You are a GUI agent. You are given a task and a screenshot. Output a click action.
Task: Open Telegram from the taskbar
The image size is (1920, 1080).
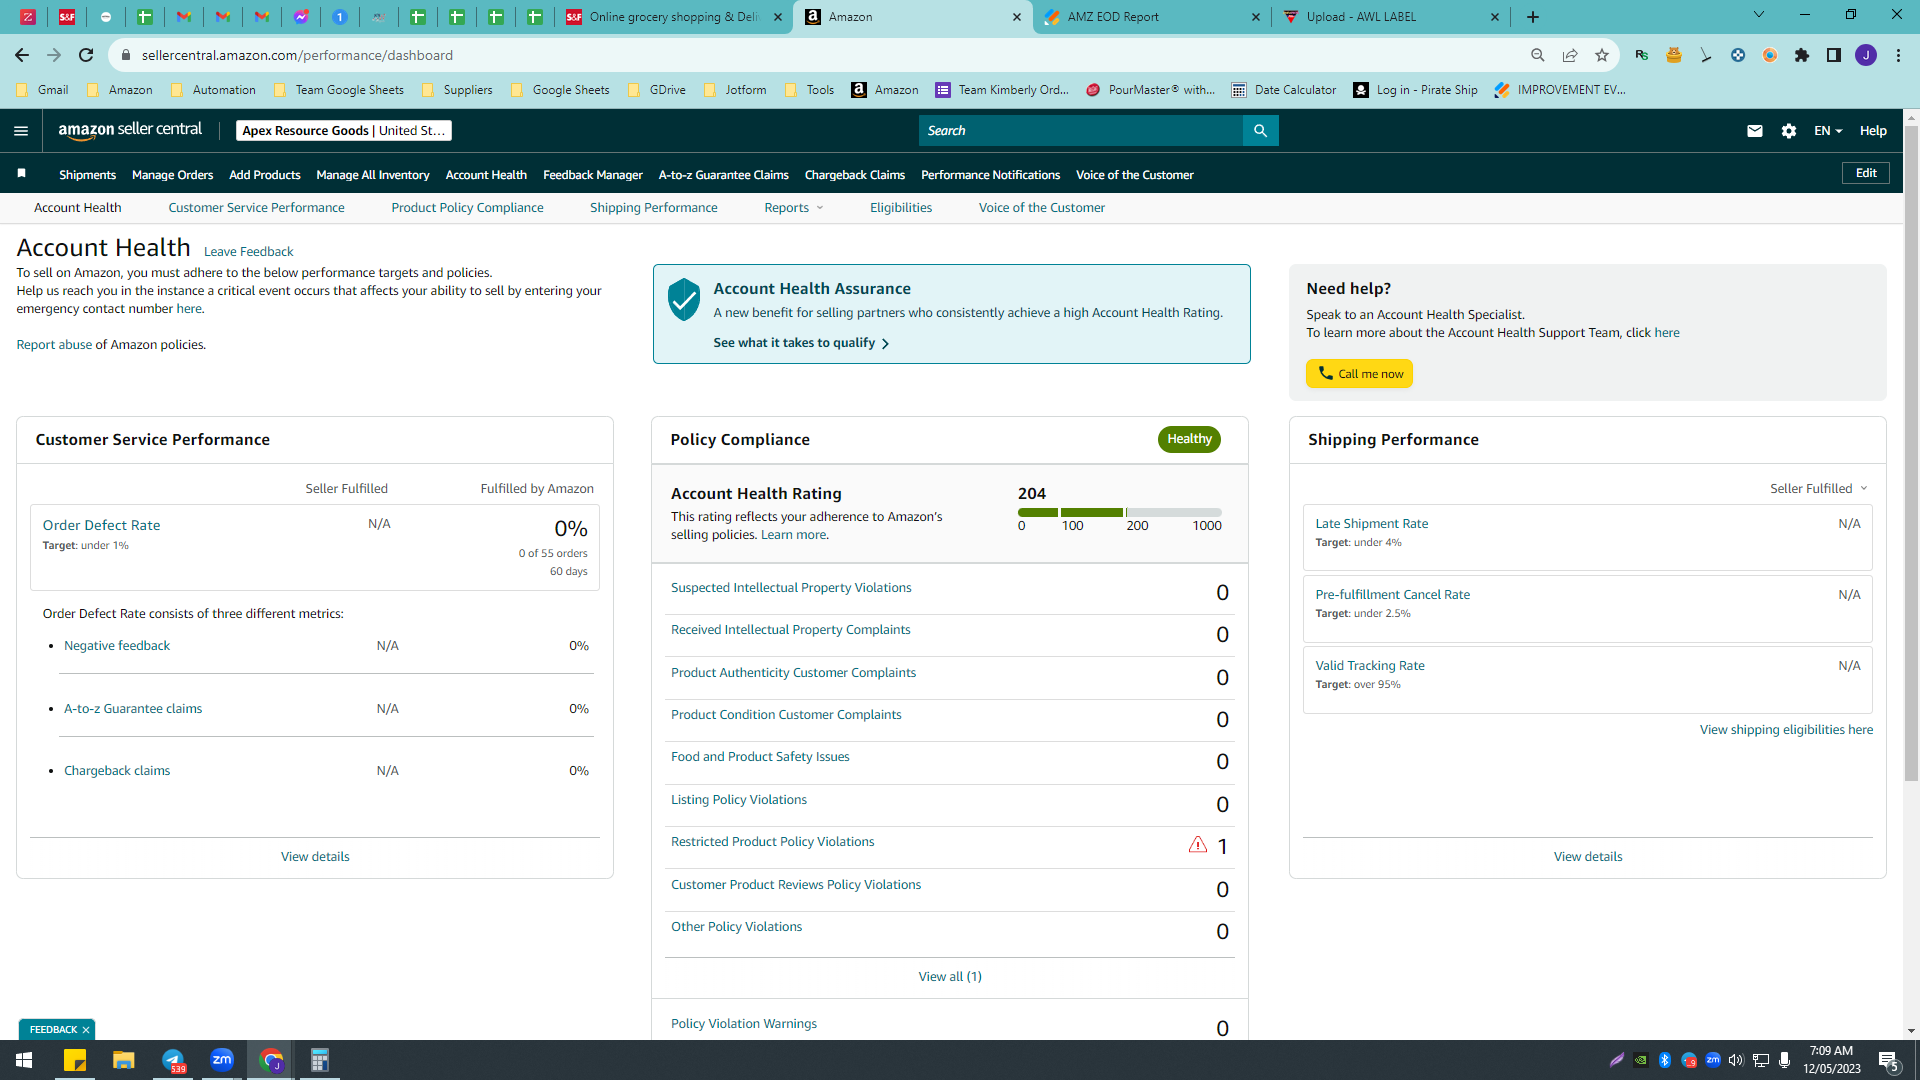pos(173,1060)
